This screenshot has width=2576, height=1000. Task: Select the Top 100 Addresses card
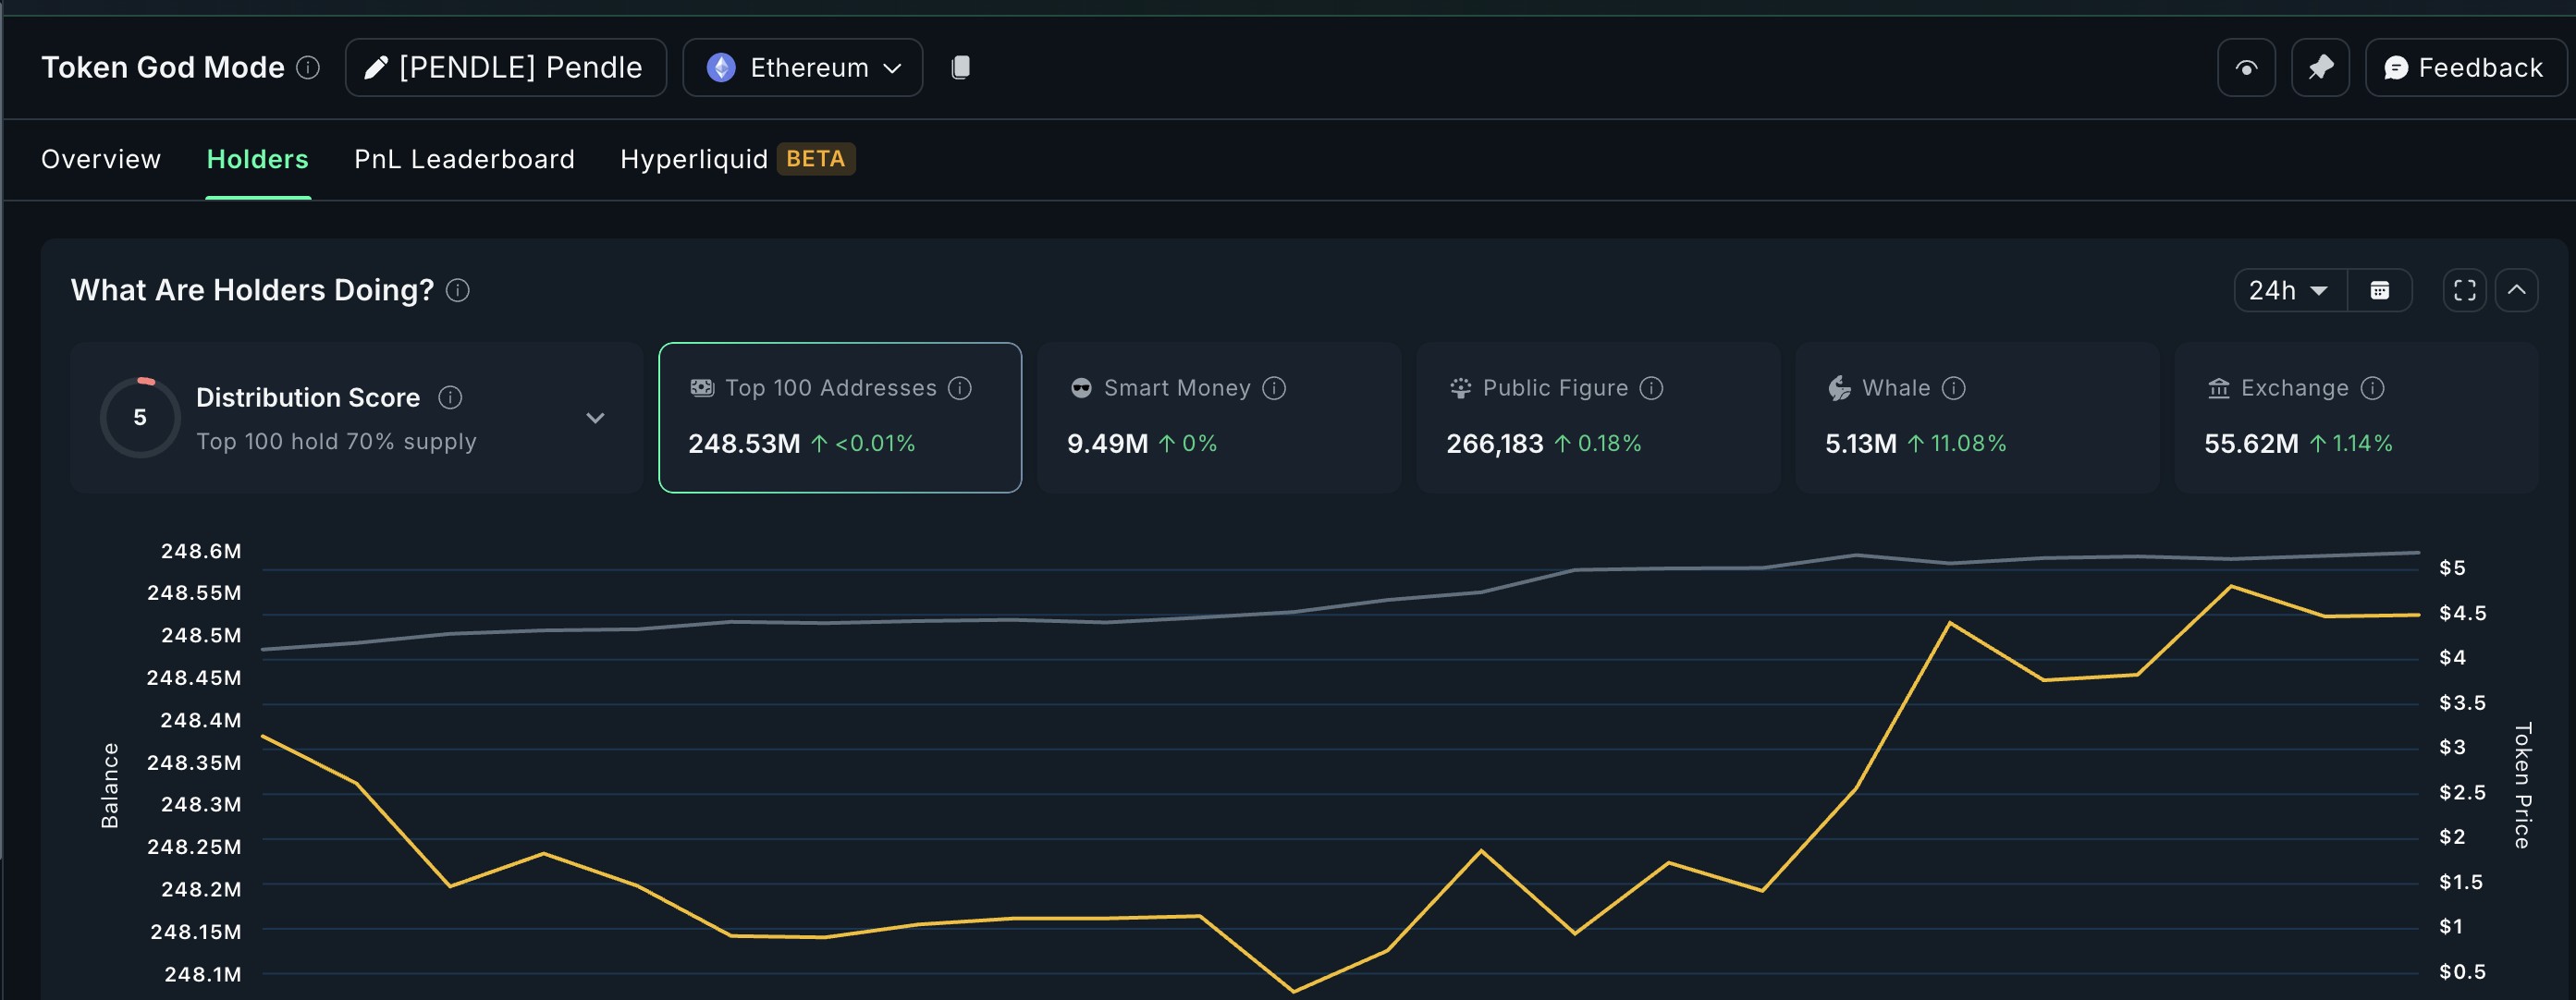840,417
